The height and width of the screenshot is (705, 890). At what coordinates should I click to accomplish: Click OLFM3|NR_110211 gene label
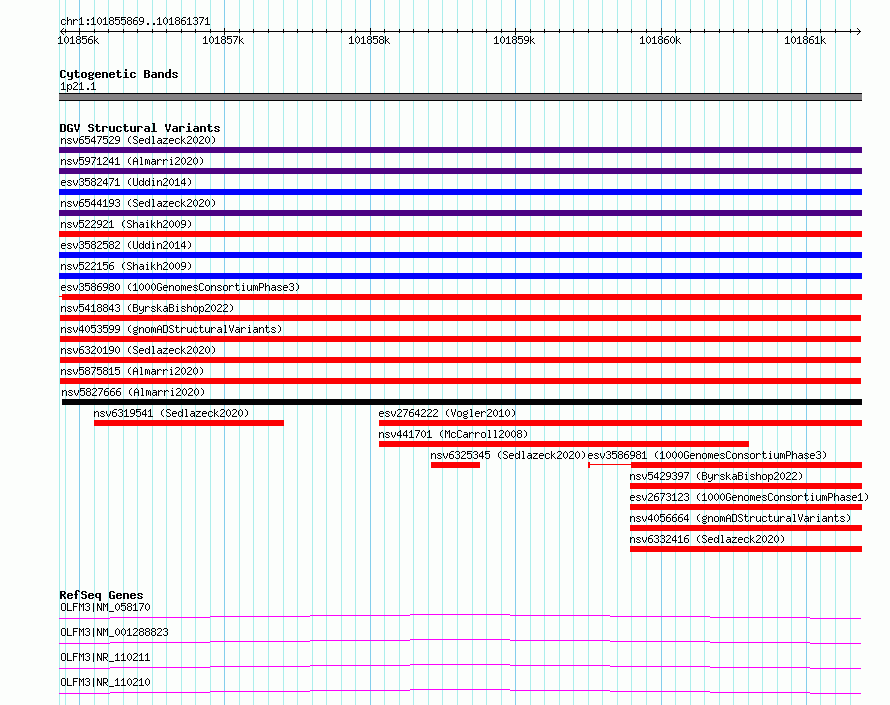[105, 657]
